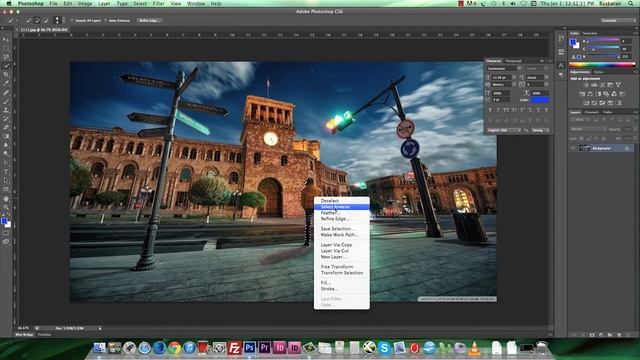The image size is (640, 360).
Task: Add a Brightness/Contrast adjustment
Action: (586, 85)
